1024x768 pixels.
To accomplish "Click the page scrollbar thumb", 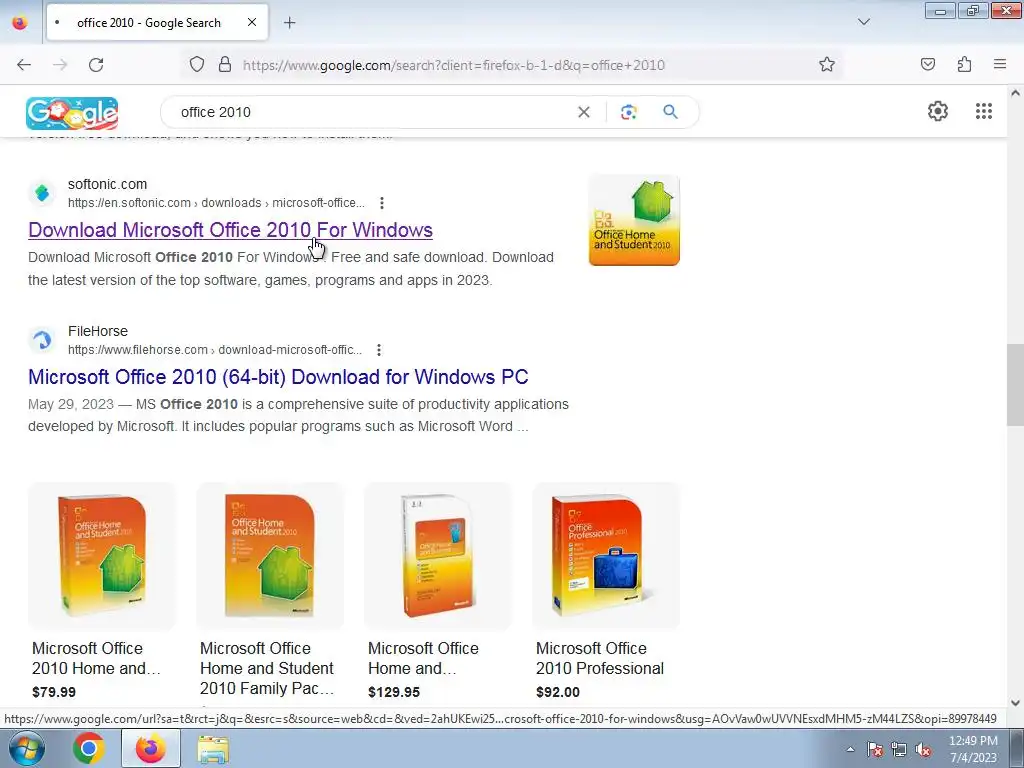I will click(1016, 385).
